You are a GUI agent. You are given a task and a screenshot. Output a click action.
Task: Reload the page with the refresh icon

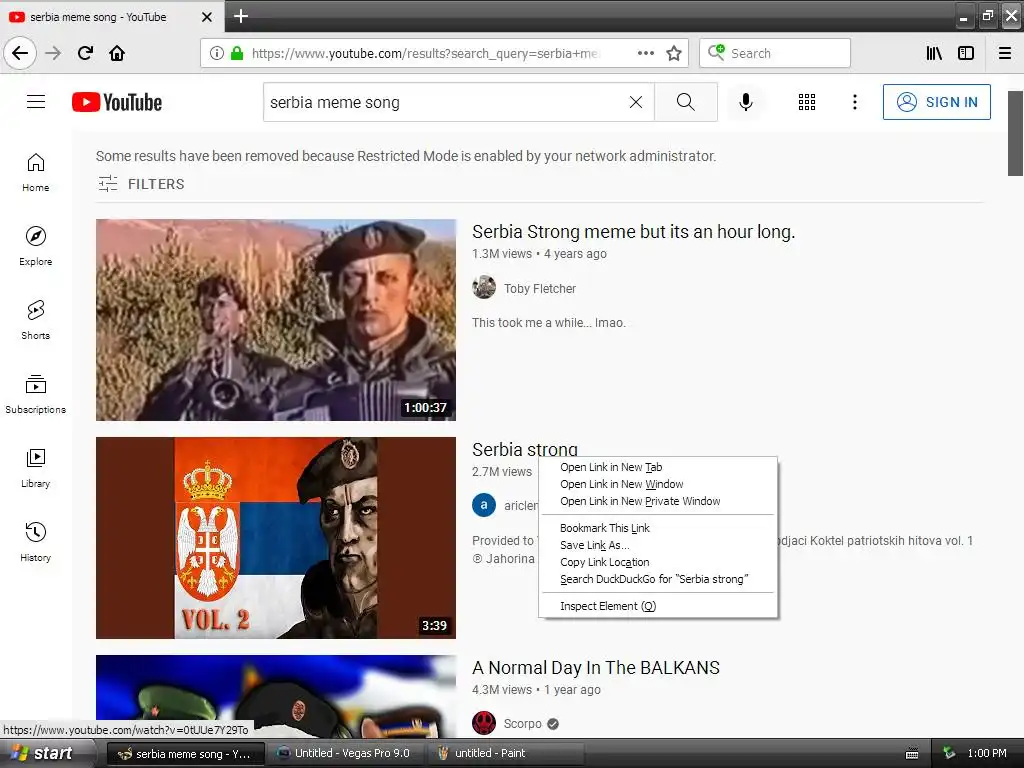pos(85,53)
